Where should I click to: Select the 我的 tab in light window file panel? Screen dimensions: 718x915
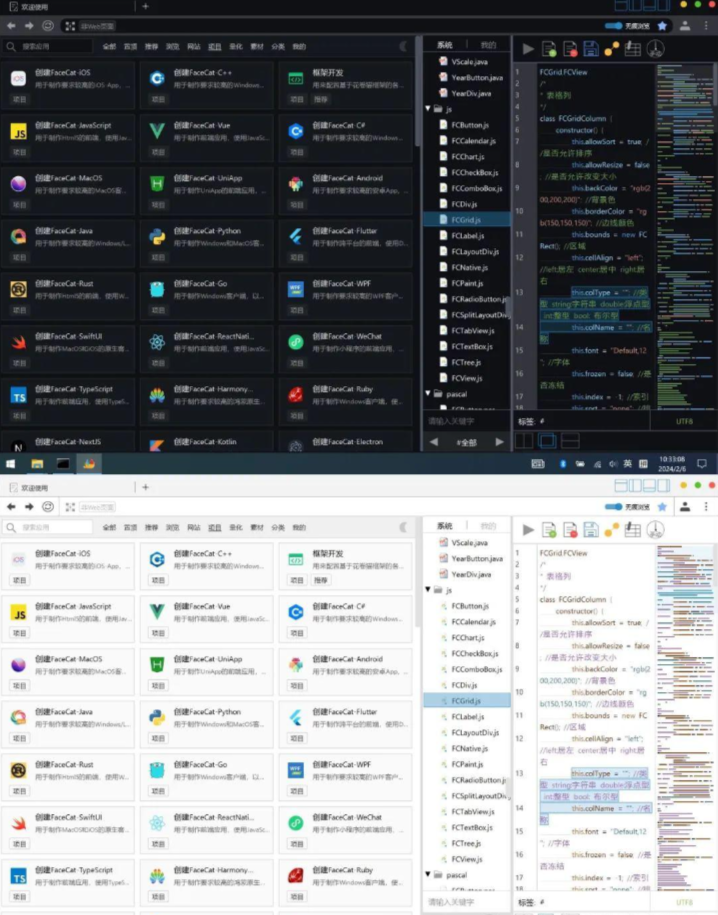point(488,526)
